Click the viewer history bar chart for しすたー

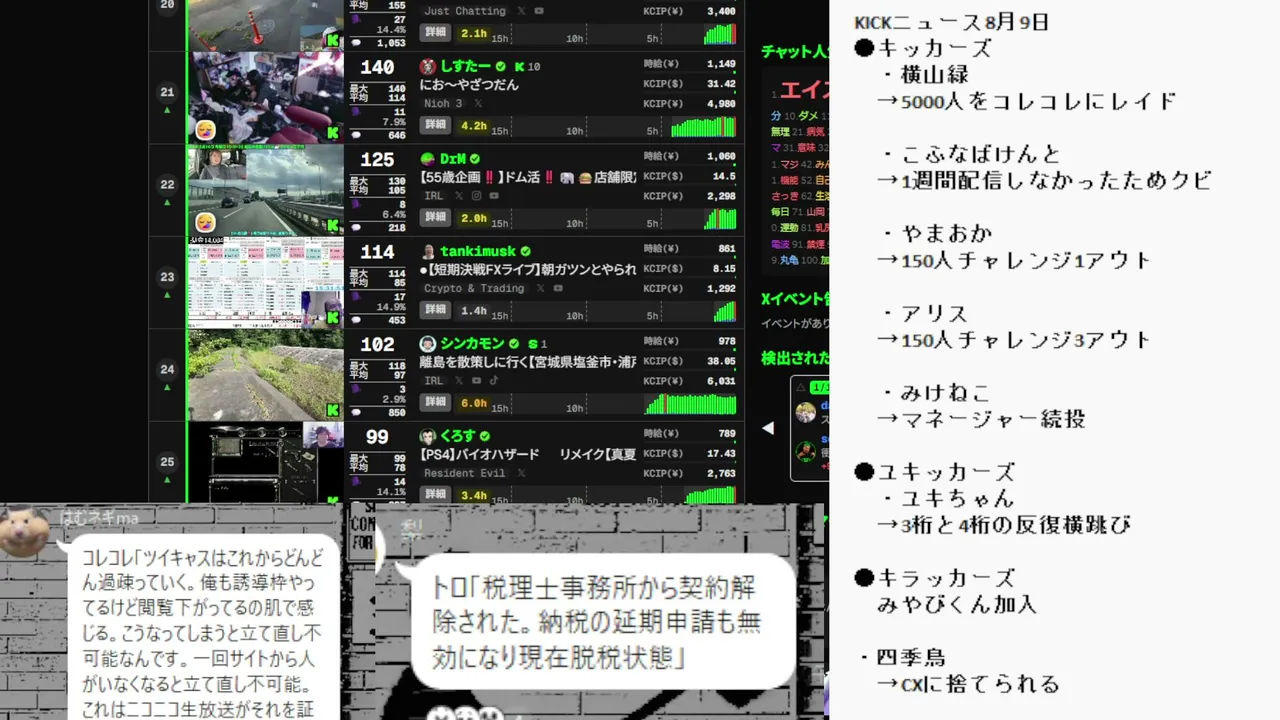tap(704, 126)
